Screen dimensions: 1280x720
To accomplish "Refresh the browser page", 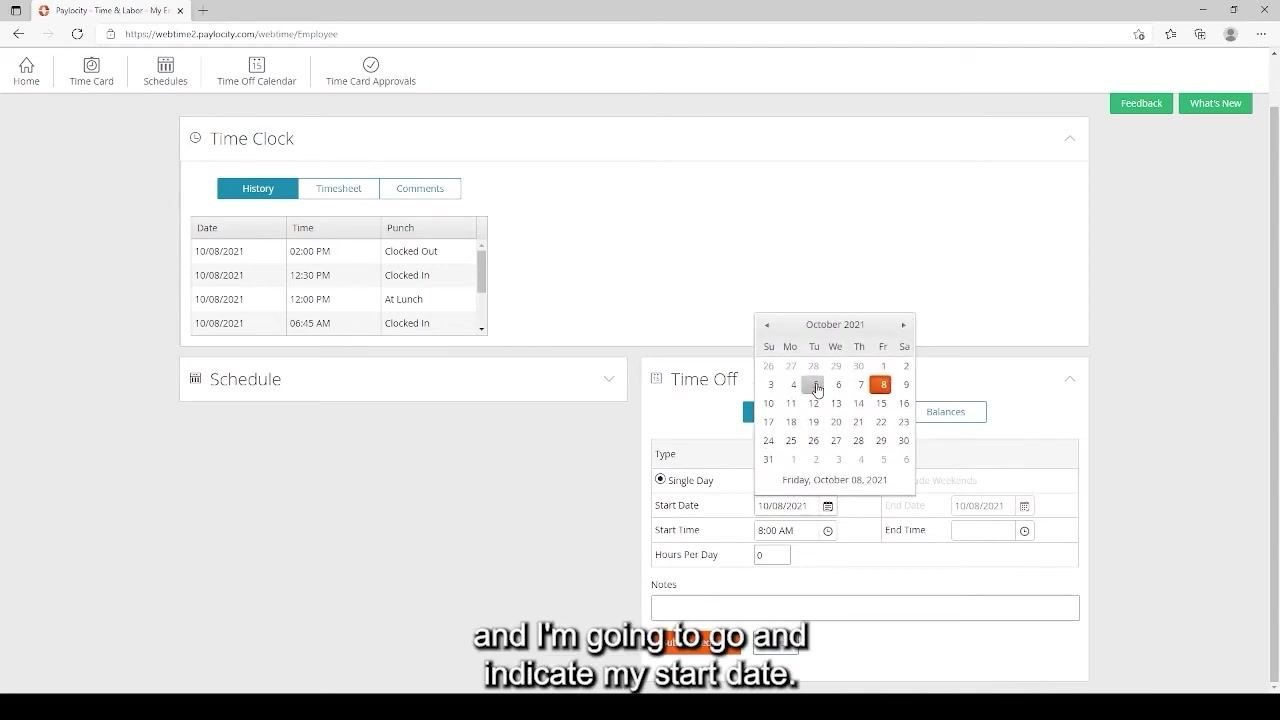I will [77, 34].
